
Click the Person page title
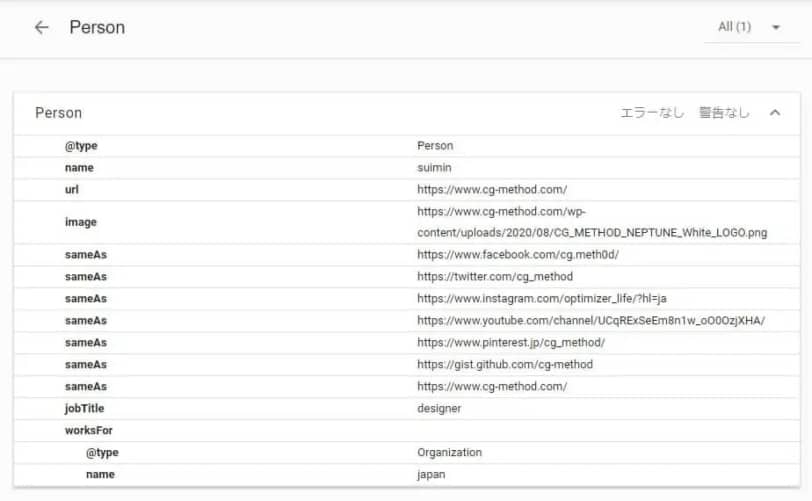pos(97,27)
